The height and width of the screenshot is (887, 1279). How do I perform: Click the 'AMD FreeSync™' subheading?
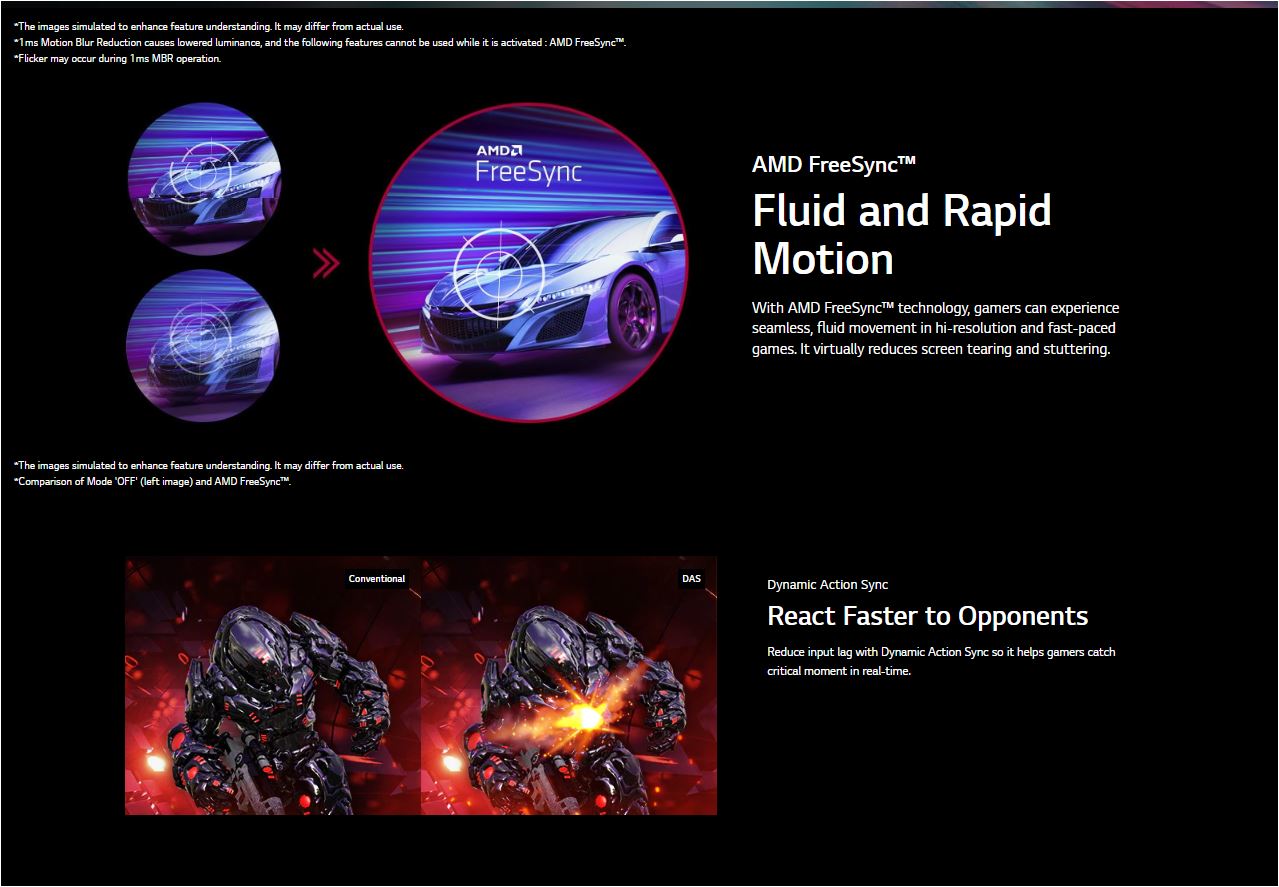pyautogui.click(x=834, y=165)
